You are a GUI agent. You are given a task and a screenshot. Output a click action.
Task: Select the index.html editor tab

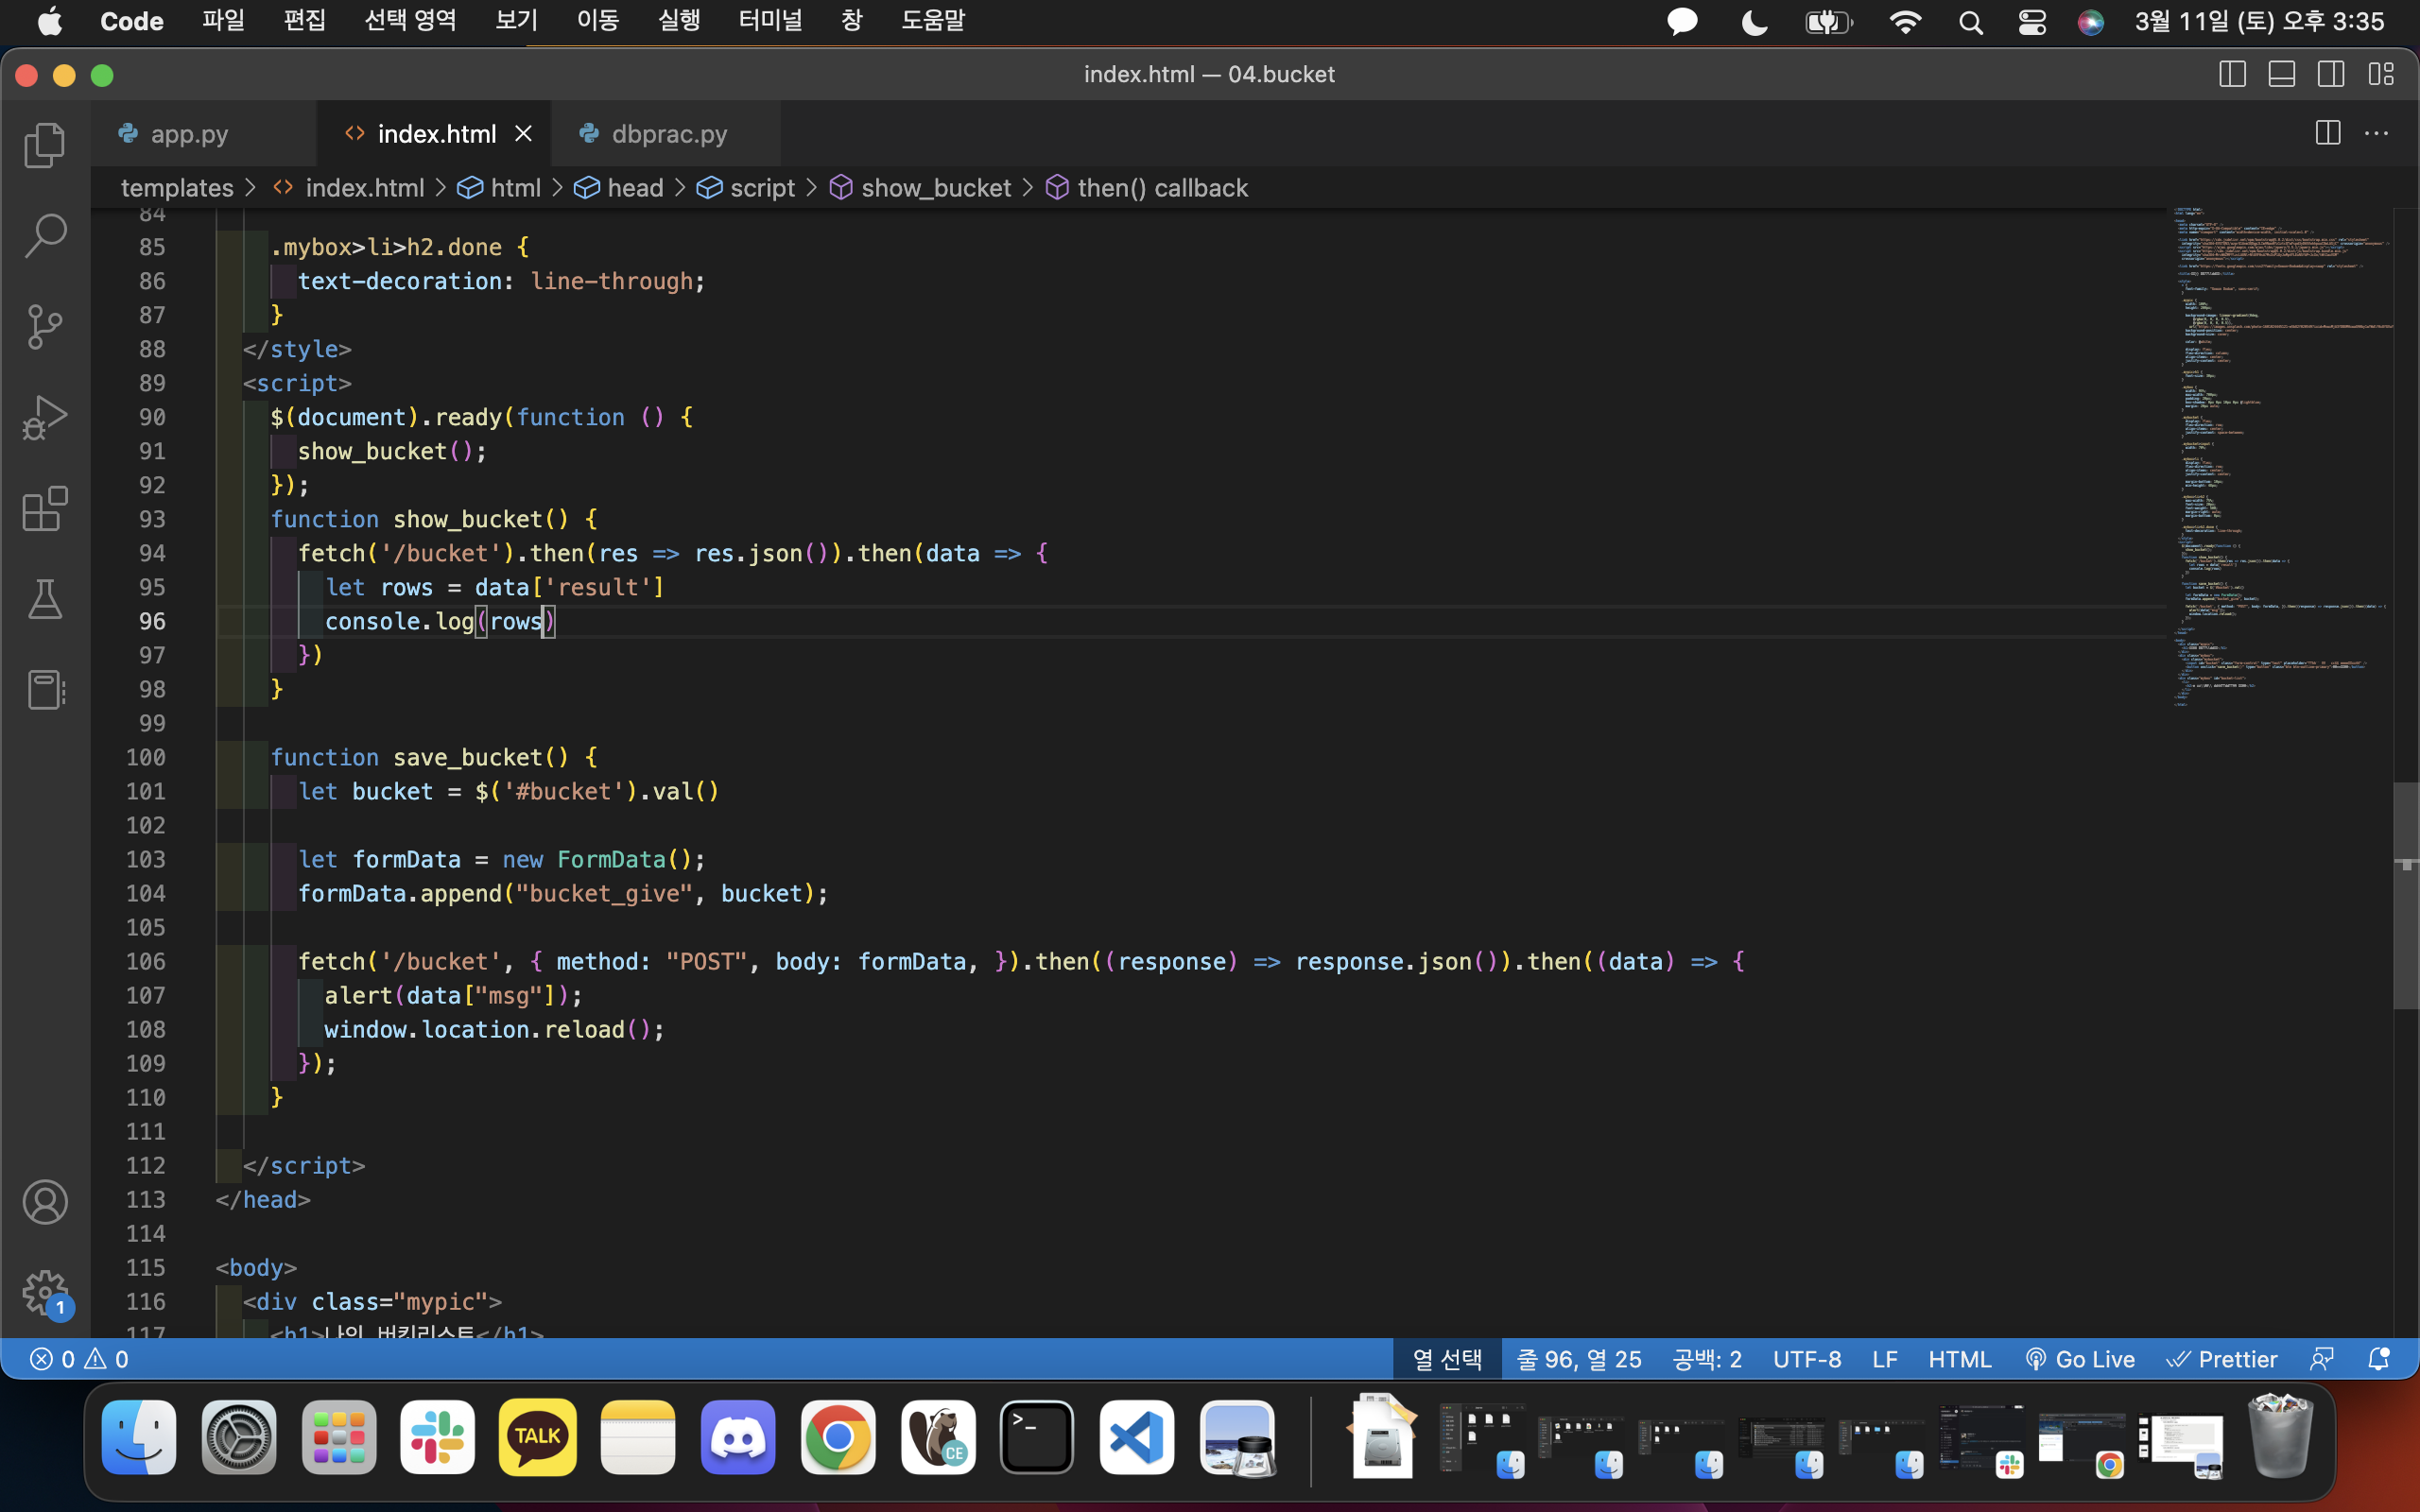tap(434, 133)
